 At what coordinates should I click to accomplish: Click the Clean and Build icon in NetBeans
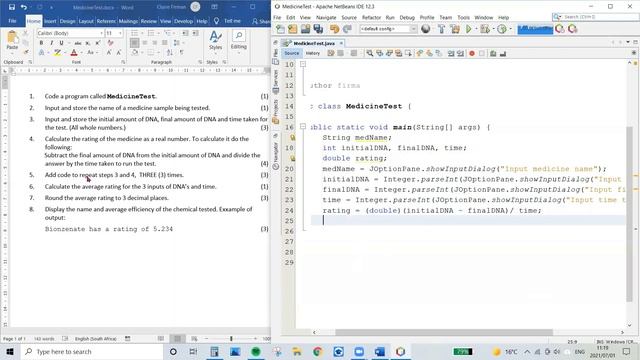(x=455, y=29)
